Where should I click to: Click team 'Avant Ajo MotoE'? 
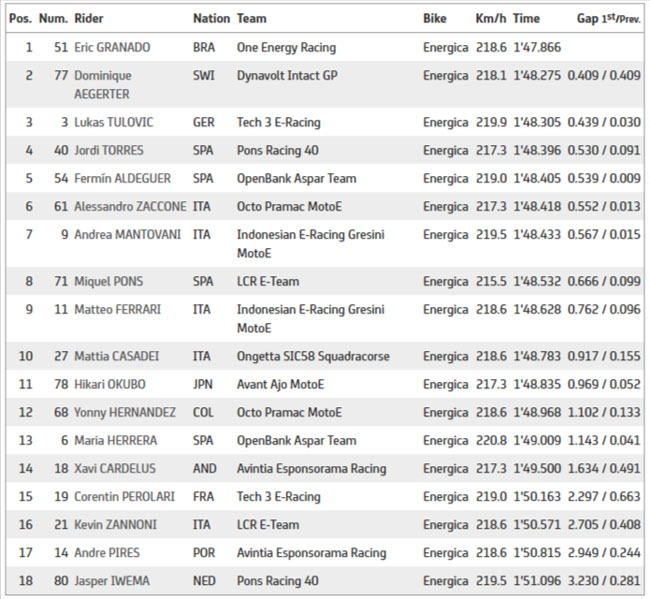tap(280, 384)
